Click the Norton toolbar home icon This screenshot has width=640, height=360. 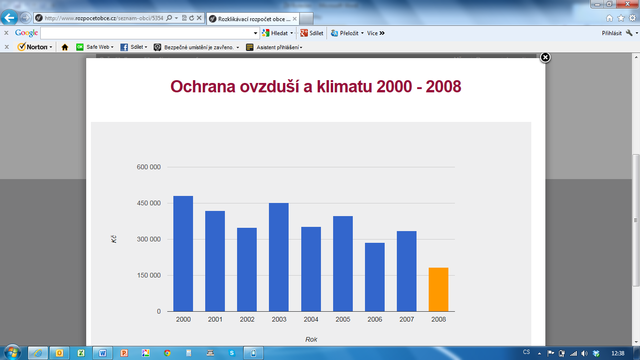[64, 47]
